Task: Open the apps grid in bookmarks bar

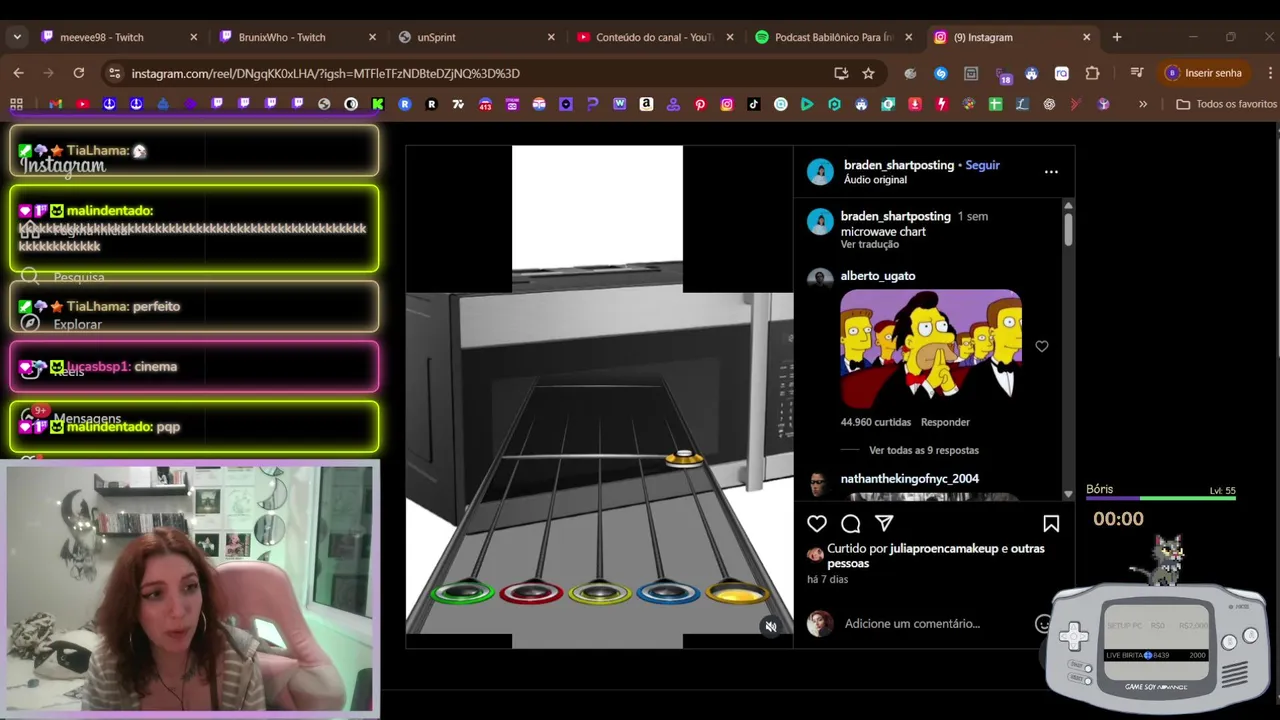Action: click(16, 104)
